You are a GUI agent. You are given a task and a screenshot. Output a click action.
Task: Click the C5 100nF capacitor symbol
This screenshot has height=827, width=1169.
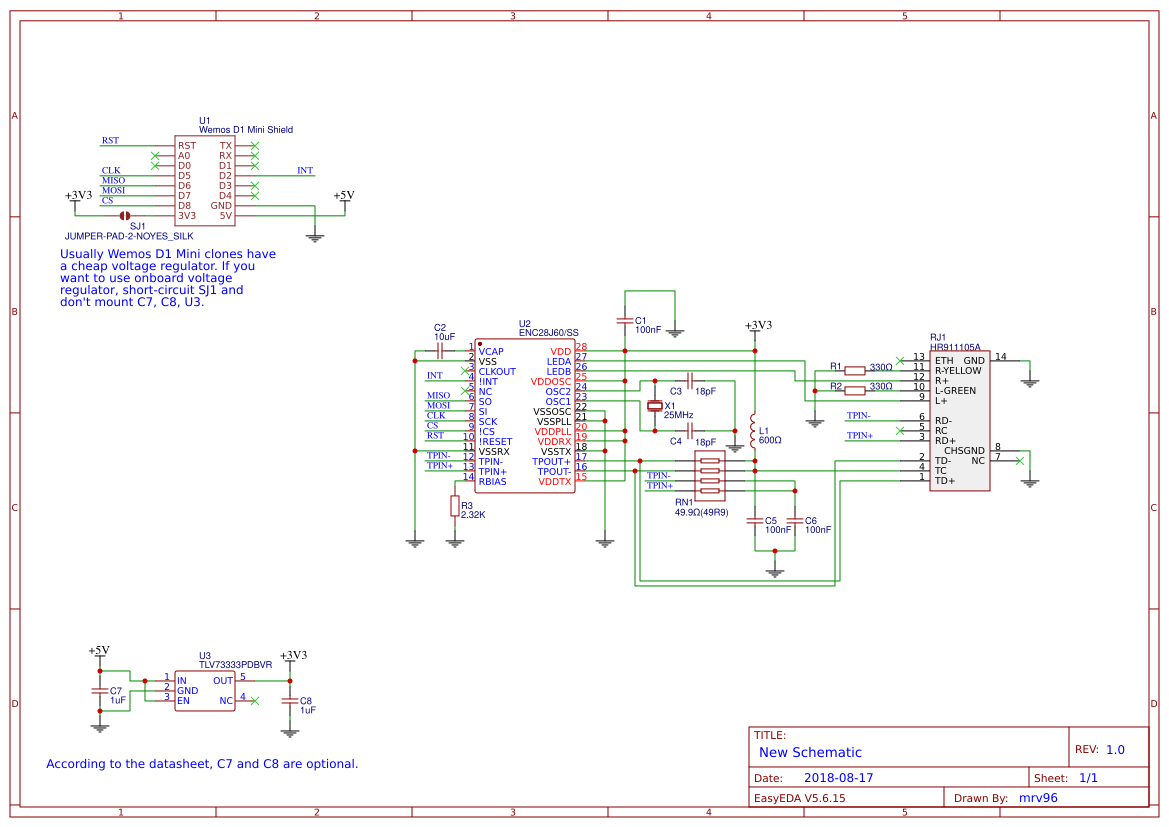[x=754, y=521]
